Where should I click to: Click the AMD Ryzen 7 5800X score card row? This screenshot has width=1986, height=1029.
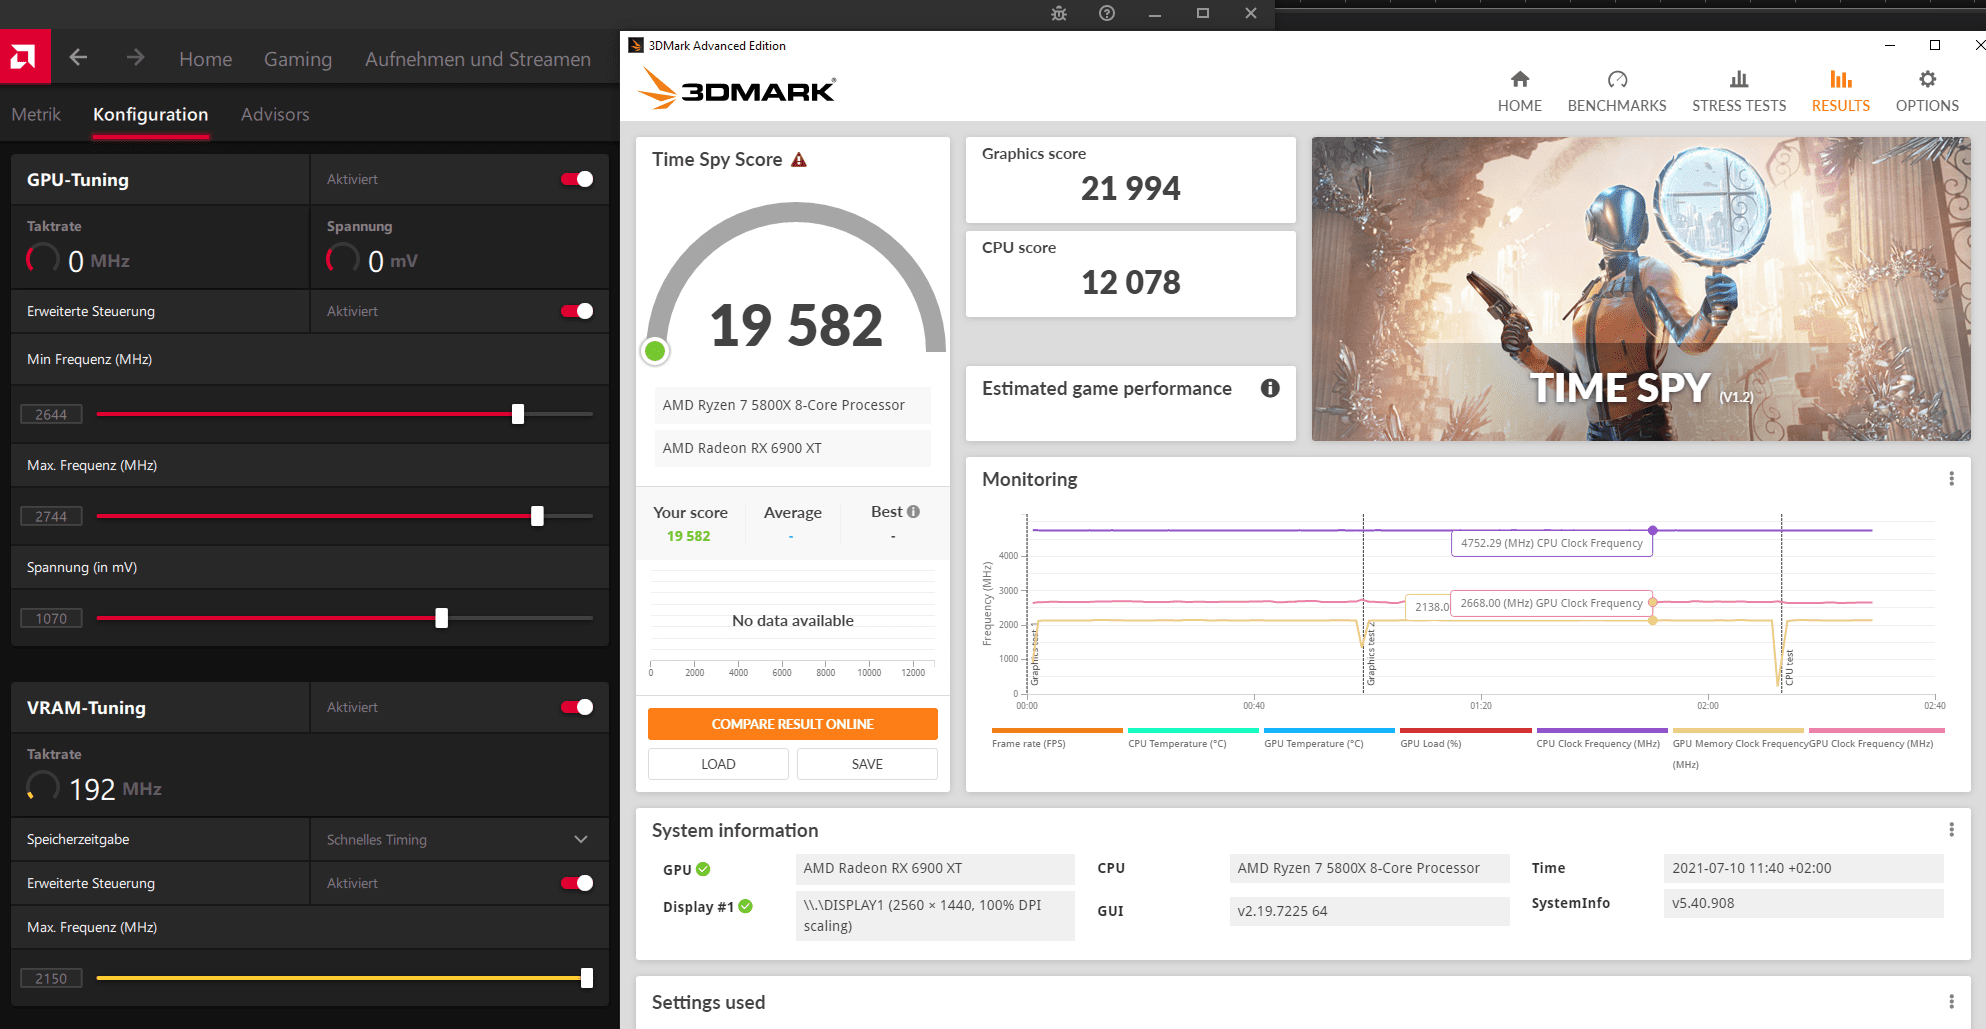[x=792, y=405]
